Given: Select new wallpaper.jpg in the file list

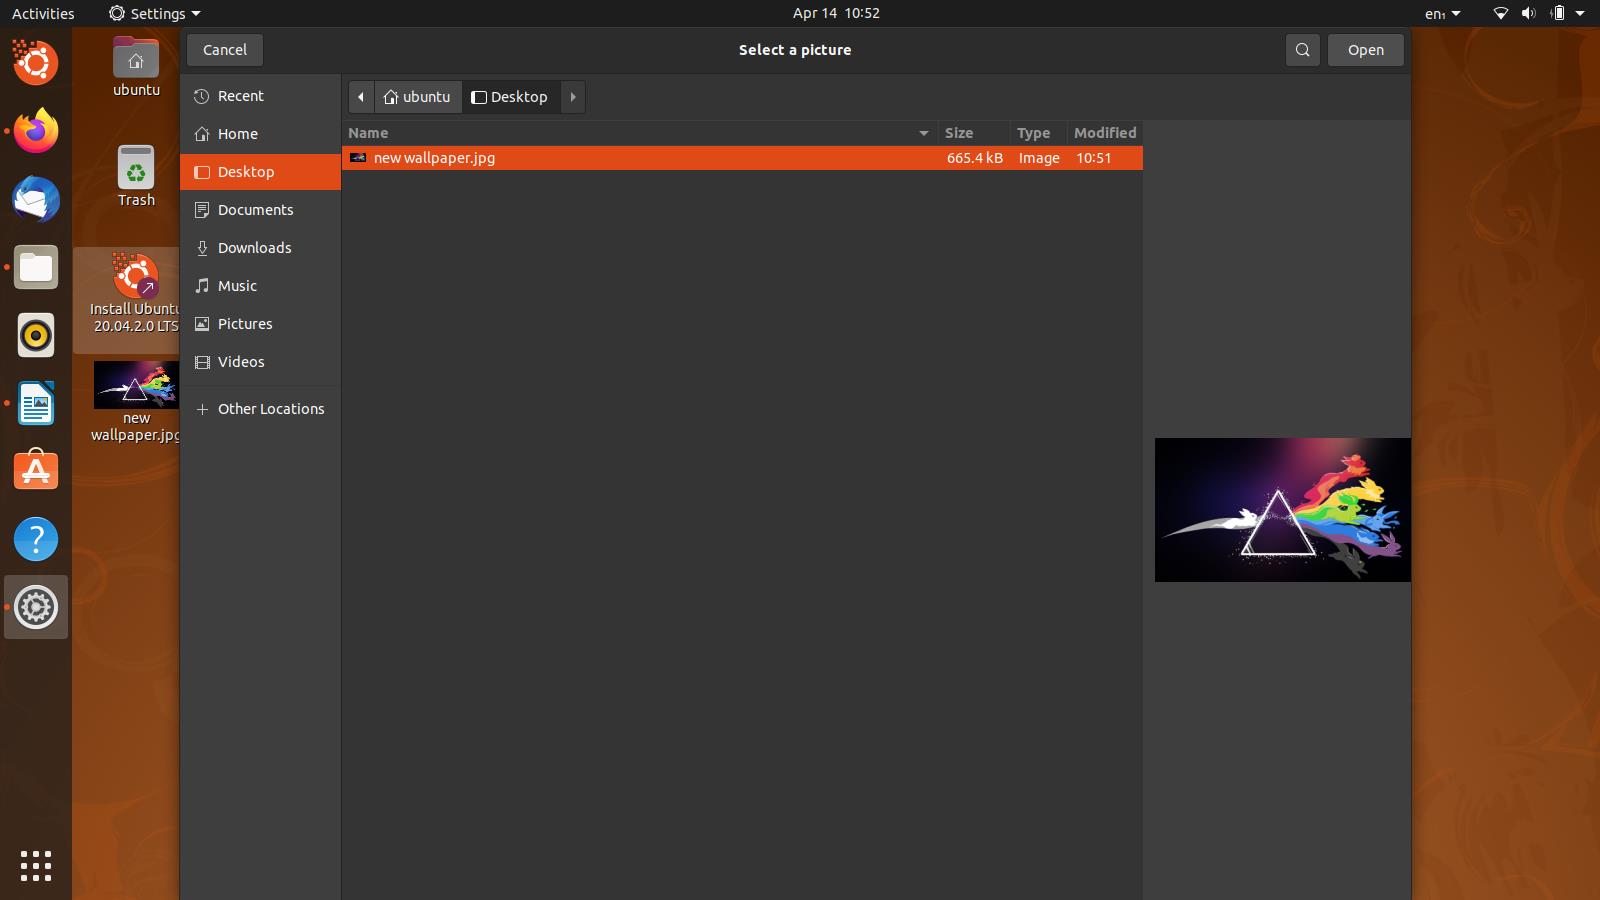Looking at the screenshot, I should point(742,158).
